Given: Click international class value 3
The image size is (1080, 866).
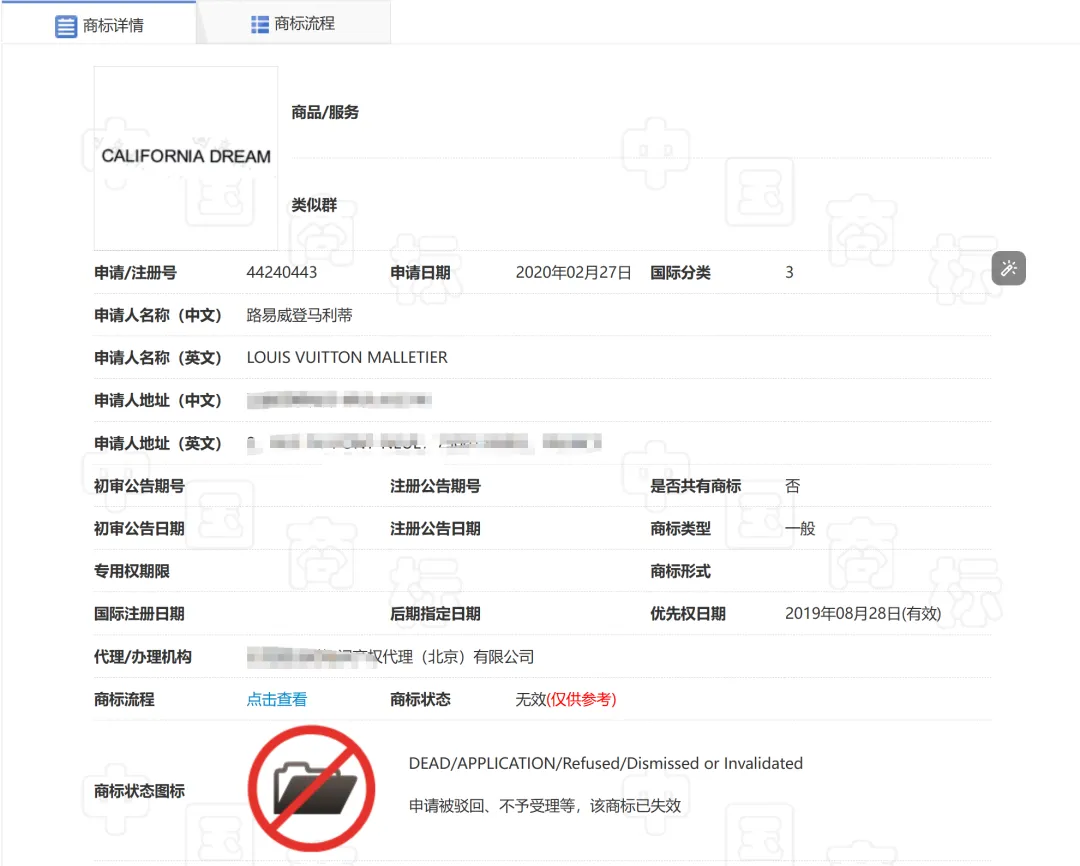Looking at the screenshot, I should (x=789, y=272).
